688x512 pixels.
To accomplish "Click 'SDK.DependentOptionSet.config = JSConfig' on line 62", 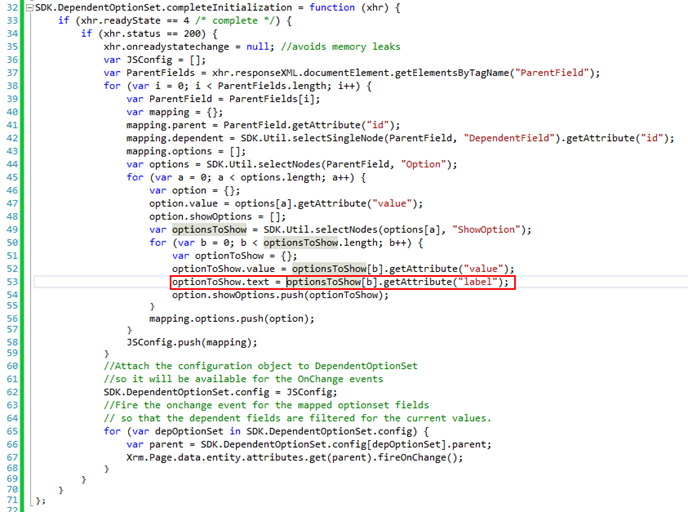I will pyautogui.click(x=218, y=392).
